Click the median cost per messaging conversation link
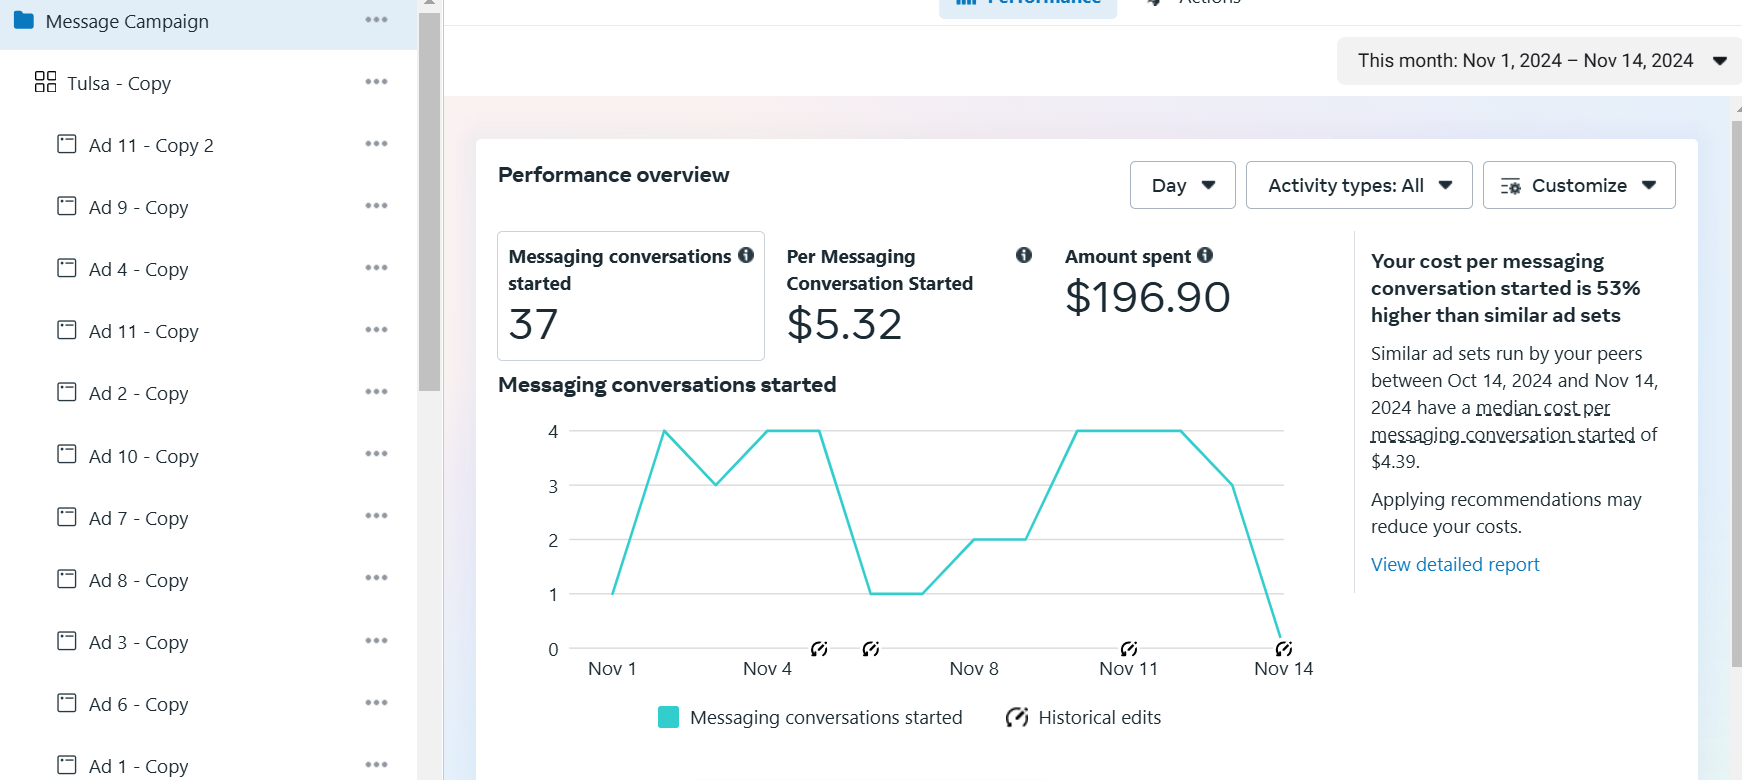 (1542, 408)
